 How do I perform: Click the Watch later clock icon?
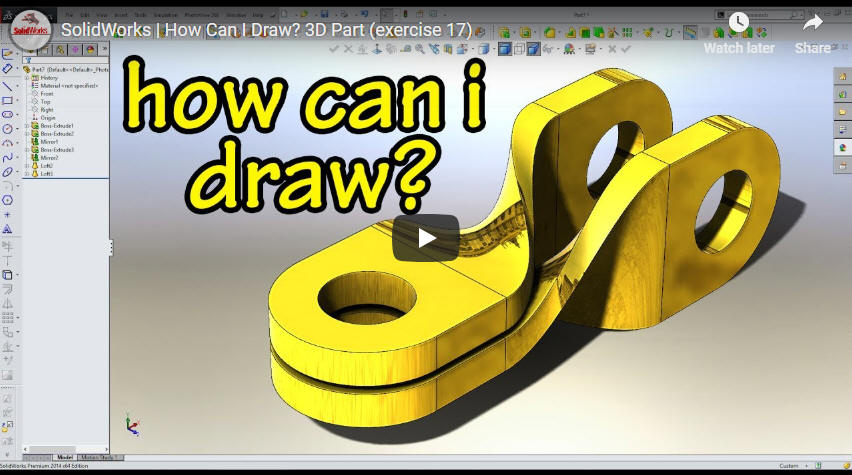click(738, 22)
